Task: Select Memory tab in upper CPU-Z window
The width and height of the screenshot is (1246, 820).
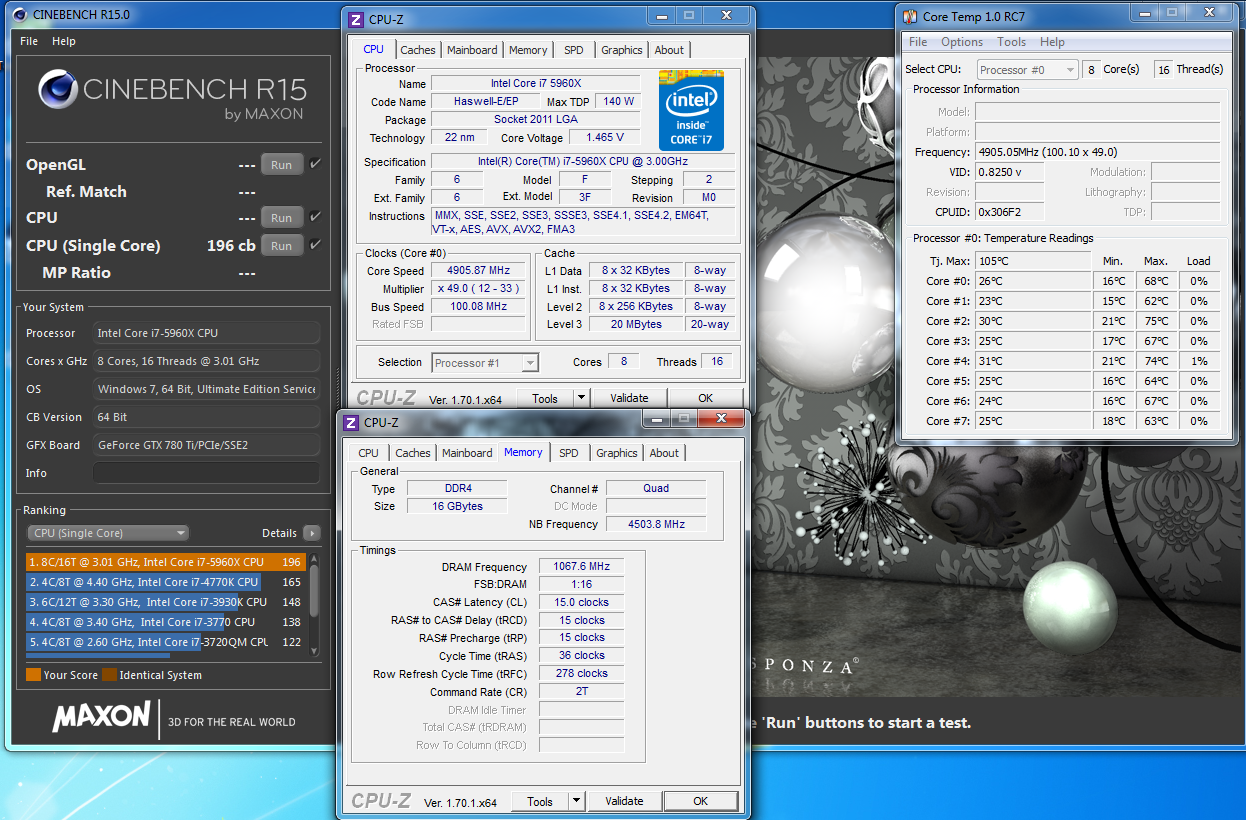Action: [x=528, y=50]
